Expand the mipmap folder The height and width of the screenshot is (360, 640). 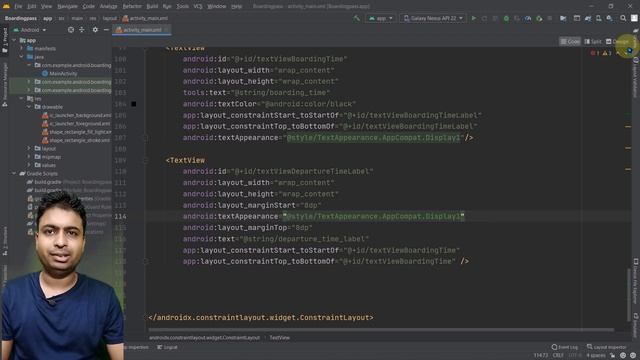click(29, 157)
